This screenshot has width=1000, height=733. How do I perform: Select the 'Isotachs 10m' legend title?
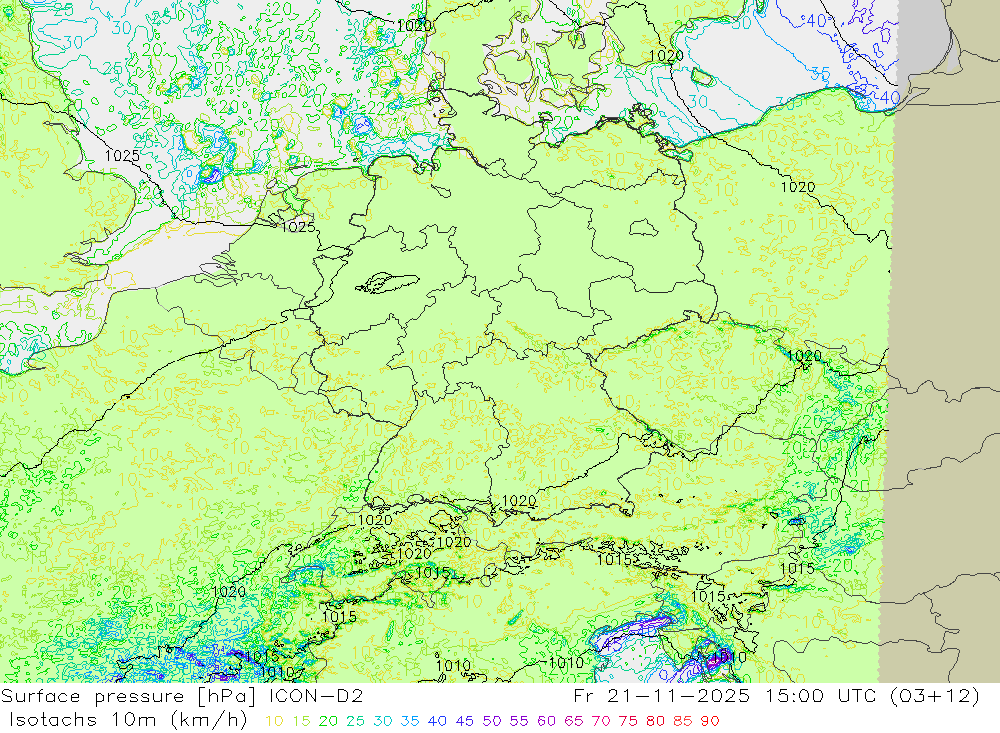(x=82, y=720)
